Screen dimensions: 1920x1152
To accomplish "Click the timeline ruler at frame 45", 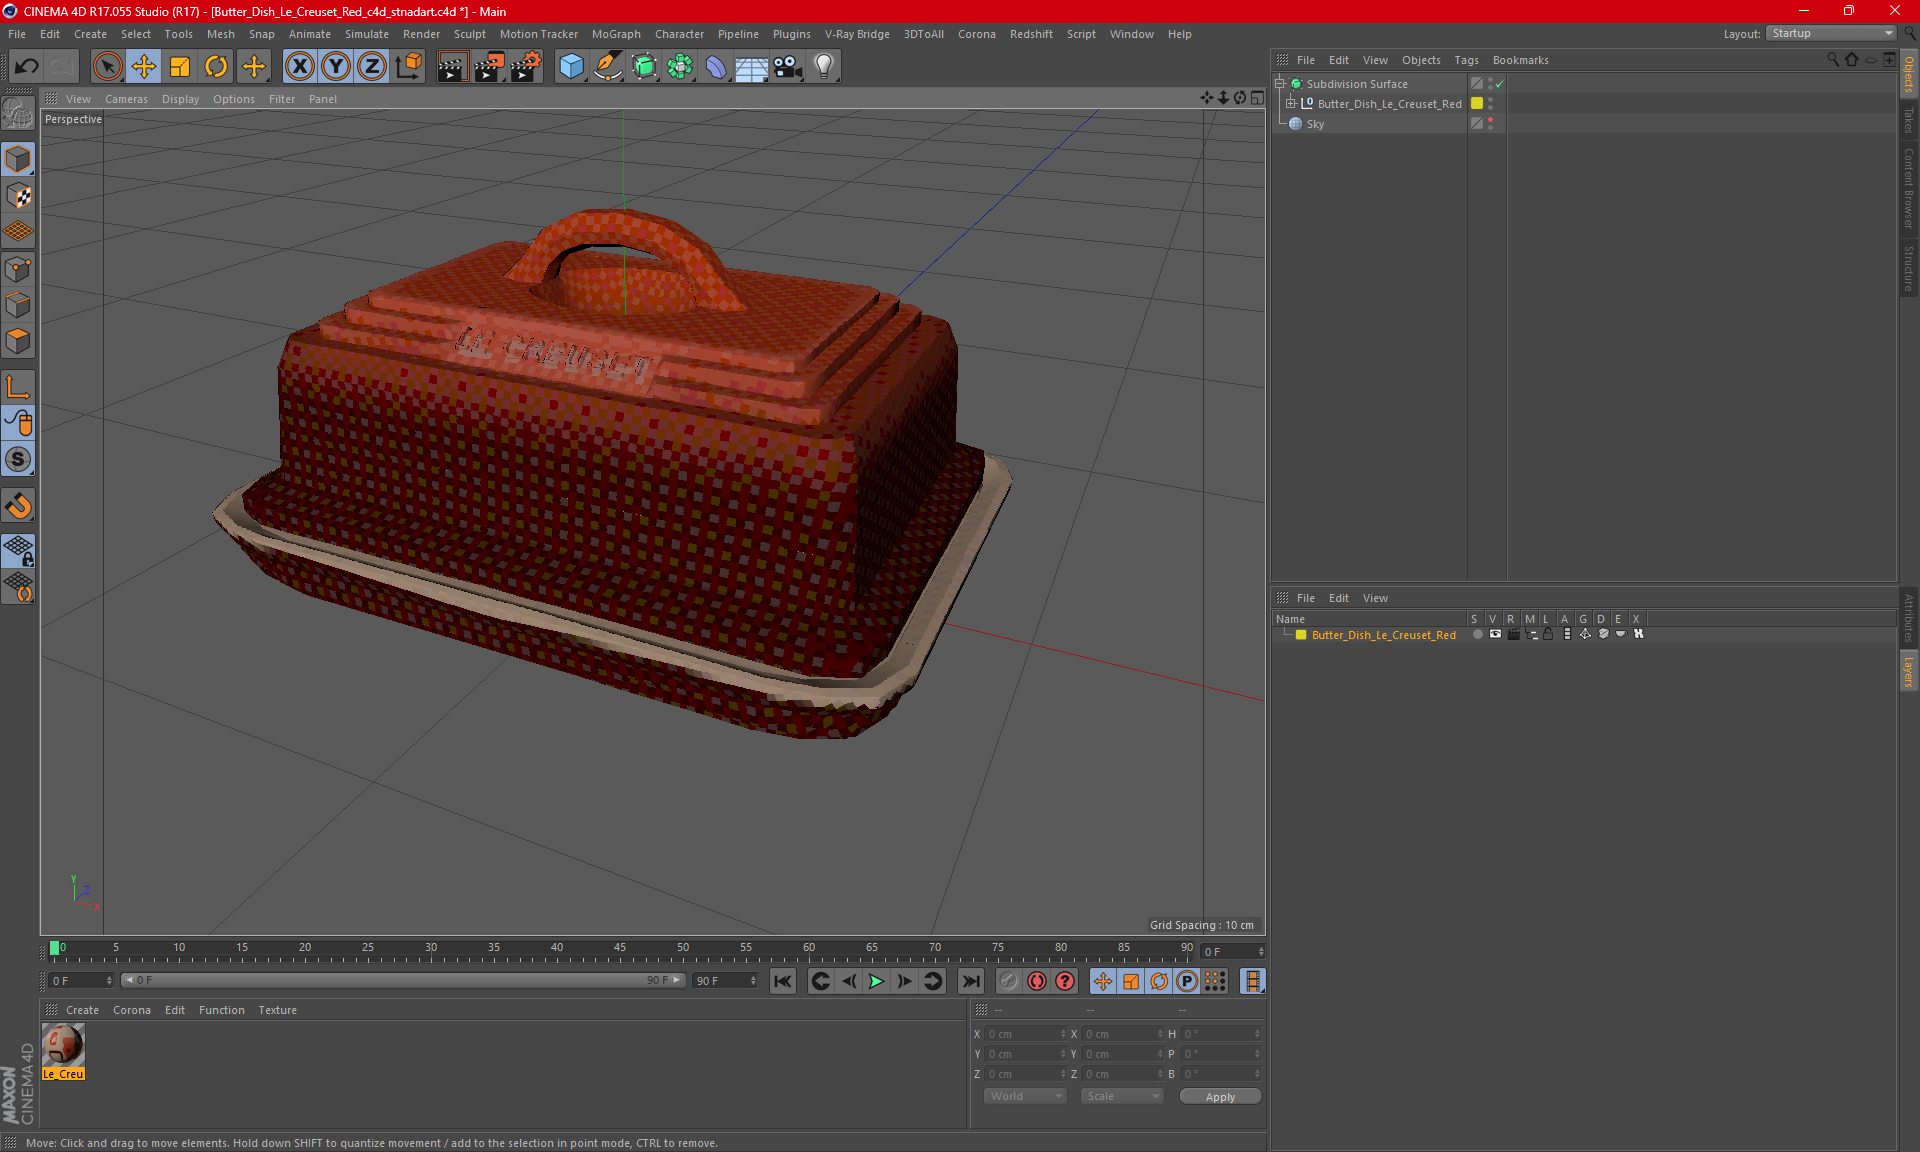I will (620, 948).
